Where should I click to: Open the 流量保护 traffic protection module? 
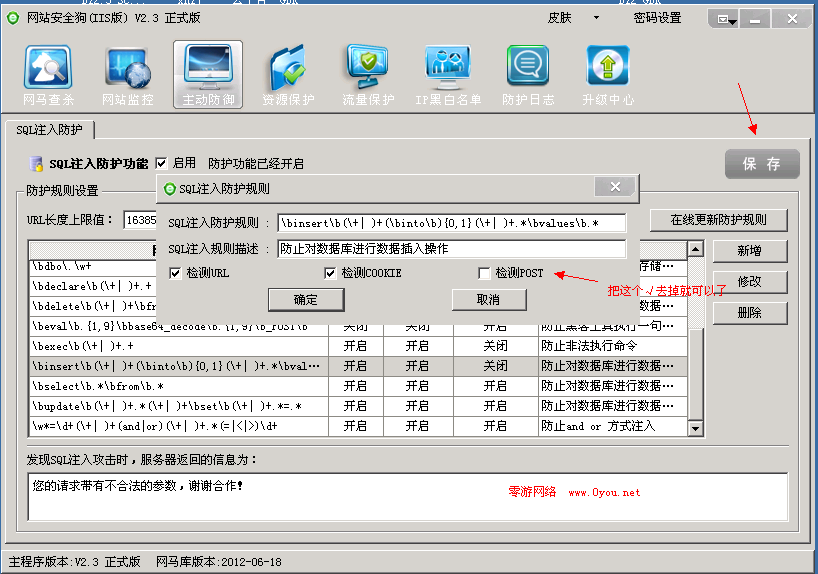[x=368, y=75]
